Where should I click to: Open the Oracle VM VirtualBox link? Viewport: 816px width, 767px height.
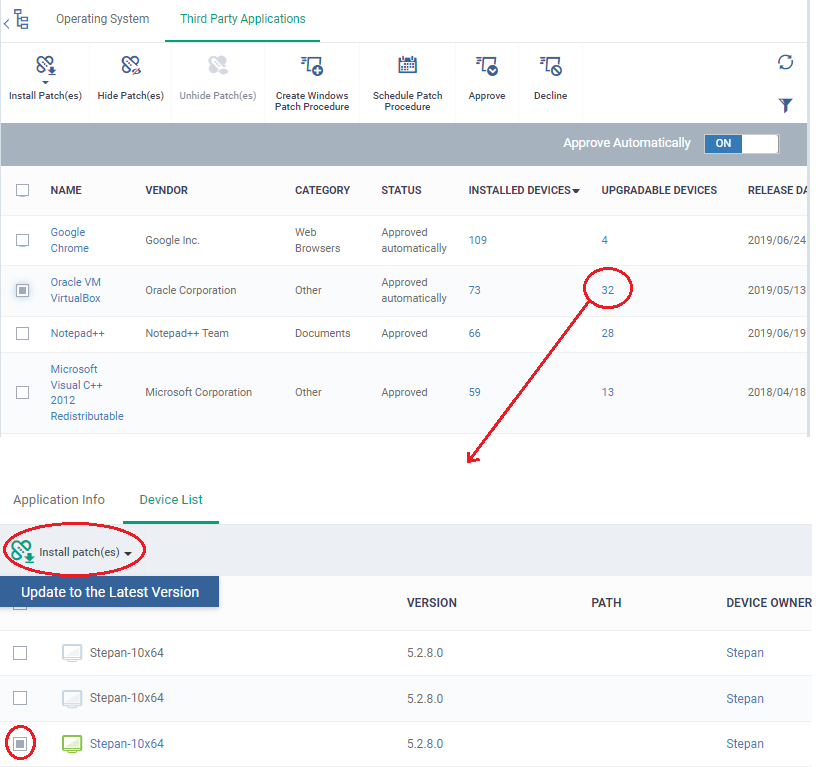point(75,290)
